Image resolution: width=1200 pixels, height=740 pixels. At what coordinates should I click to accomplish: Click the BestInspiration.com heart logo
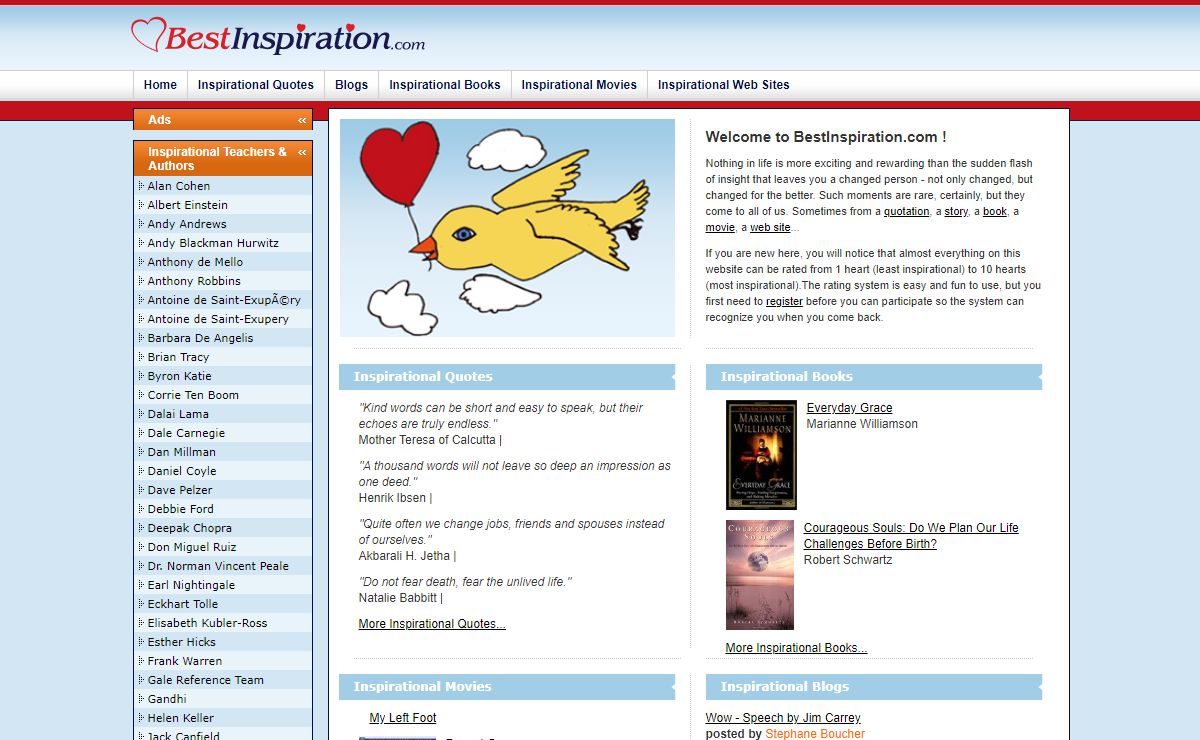click(x=278, y=37)
